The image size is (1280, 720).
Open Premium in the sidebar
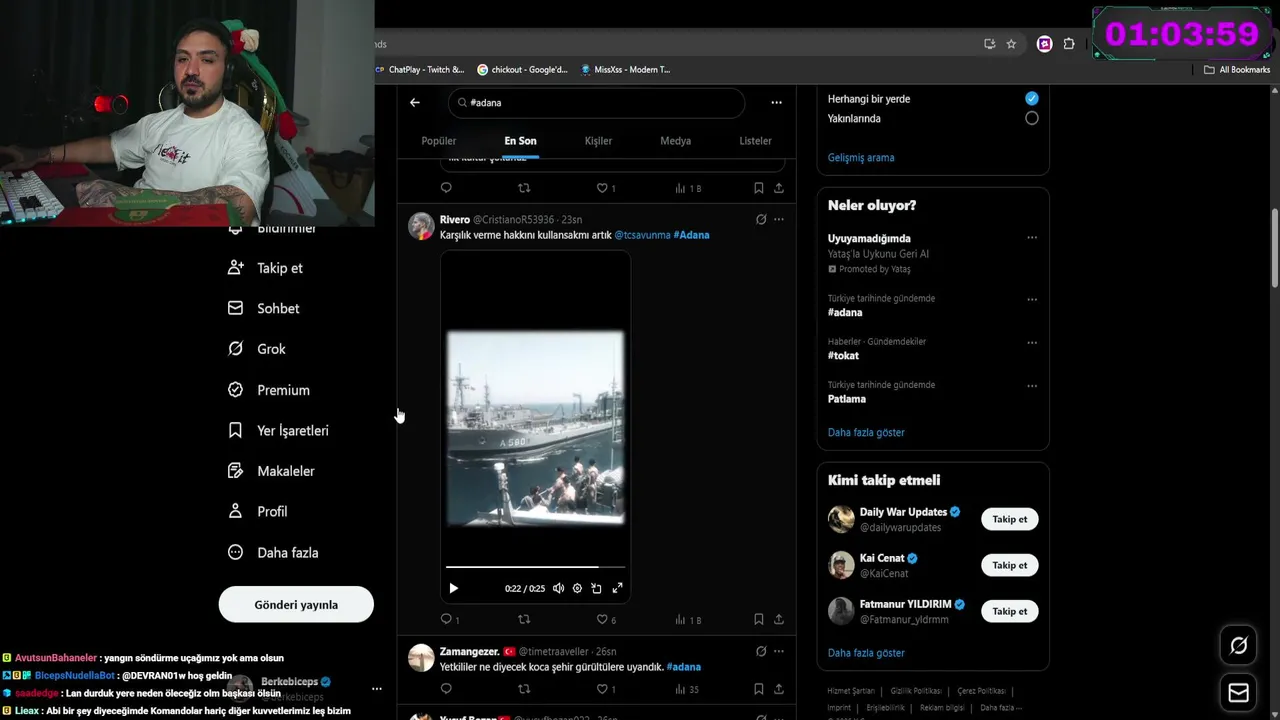point(269,390)
